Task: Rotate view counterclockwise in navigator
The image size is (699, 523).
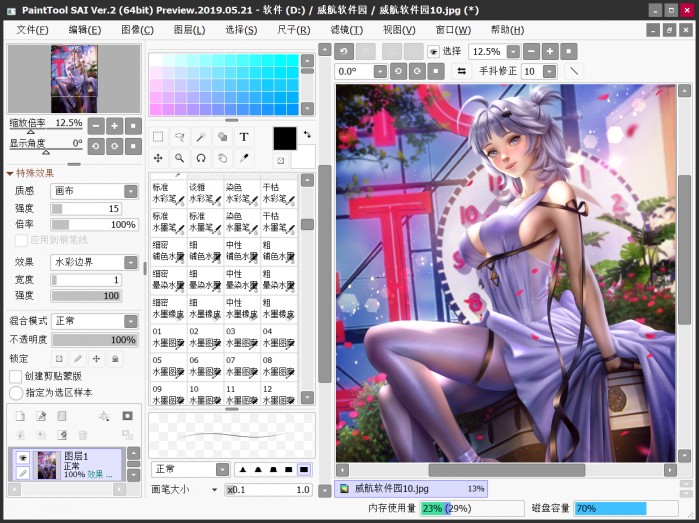Action: (x=96, y=146)
